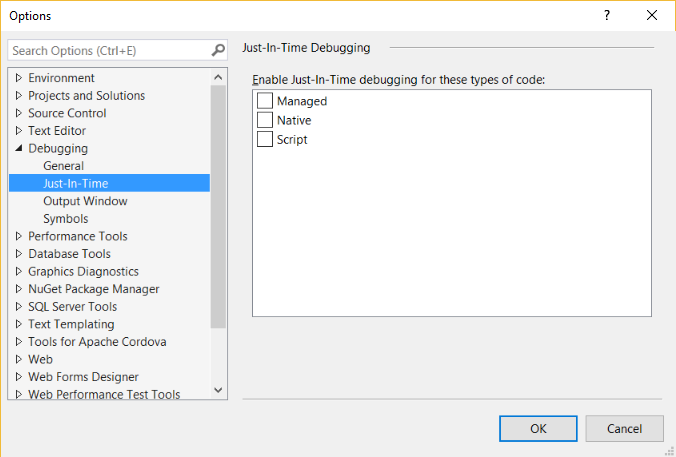Expand the Environment tree node
This screenshot has height=457, width=676.
(x=19, y=78)
